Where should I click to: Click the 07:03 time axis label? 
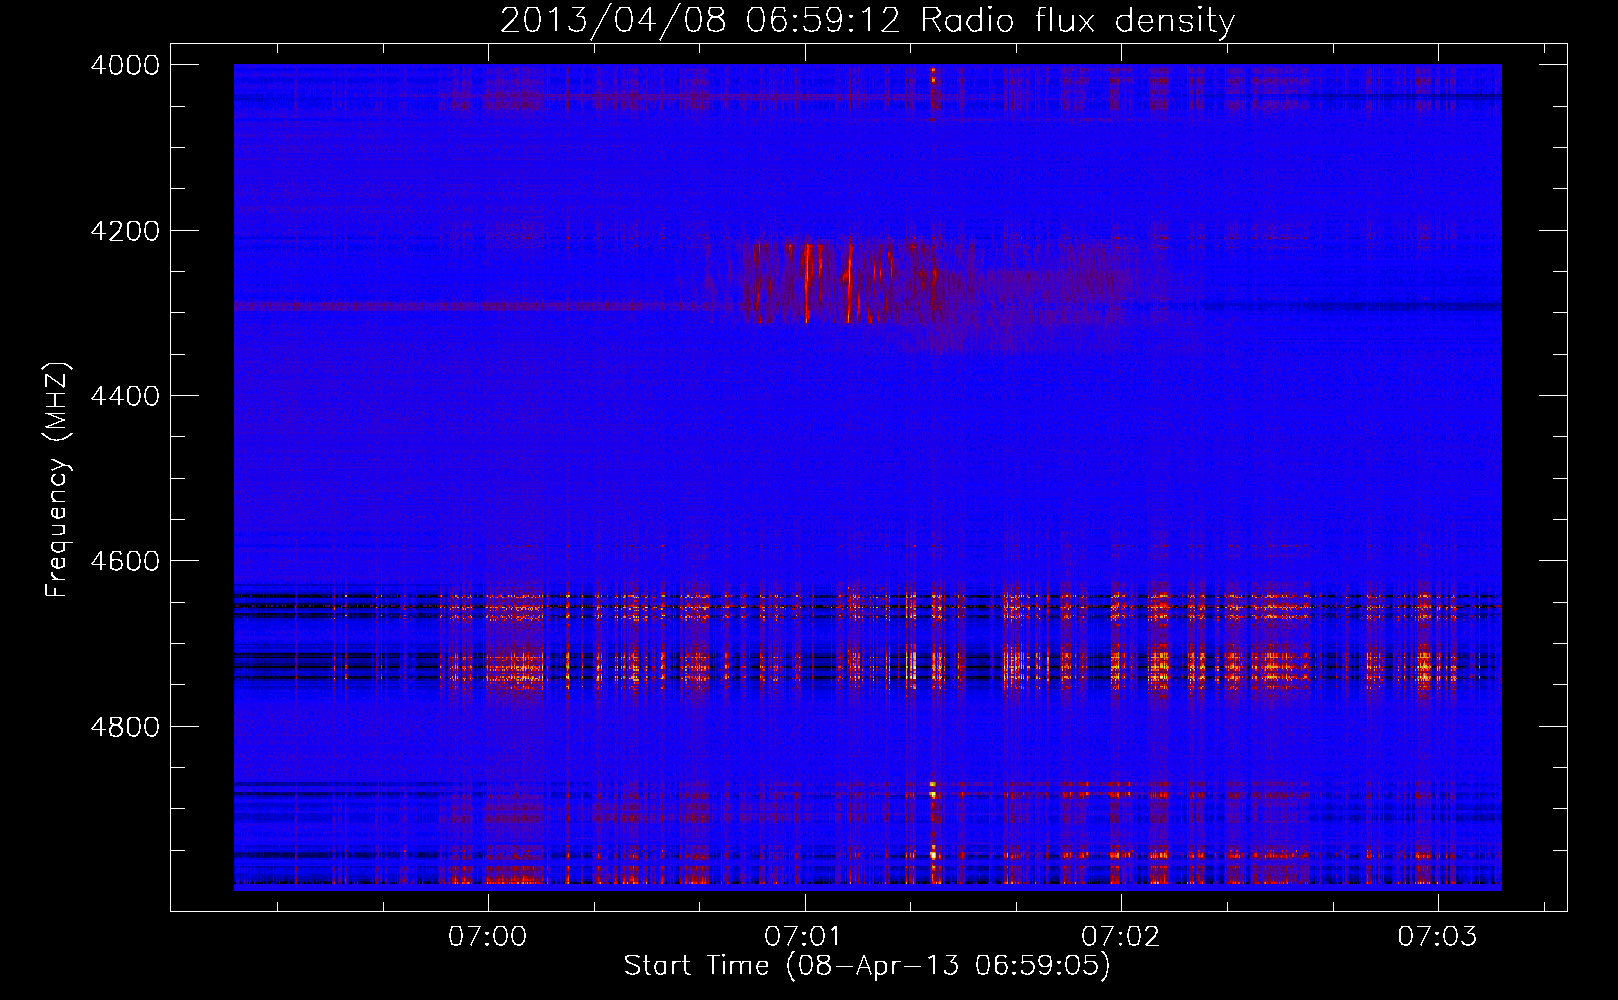point(1437,936)
